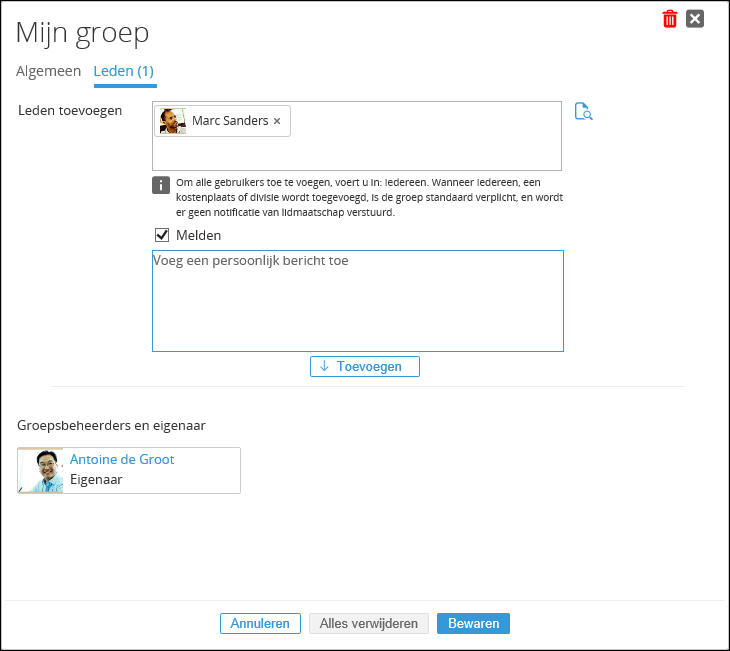Remove Marc Sanders with the x
Screen dimensions: 730x651
tap(277, 121)
